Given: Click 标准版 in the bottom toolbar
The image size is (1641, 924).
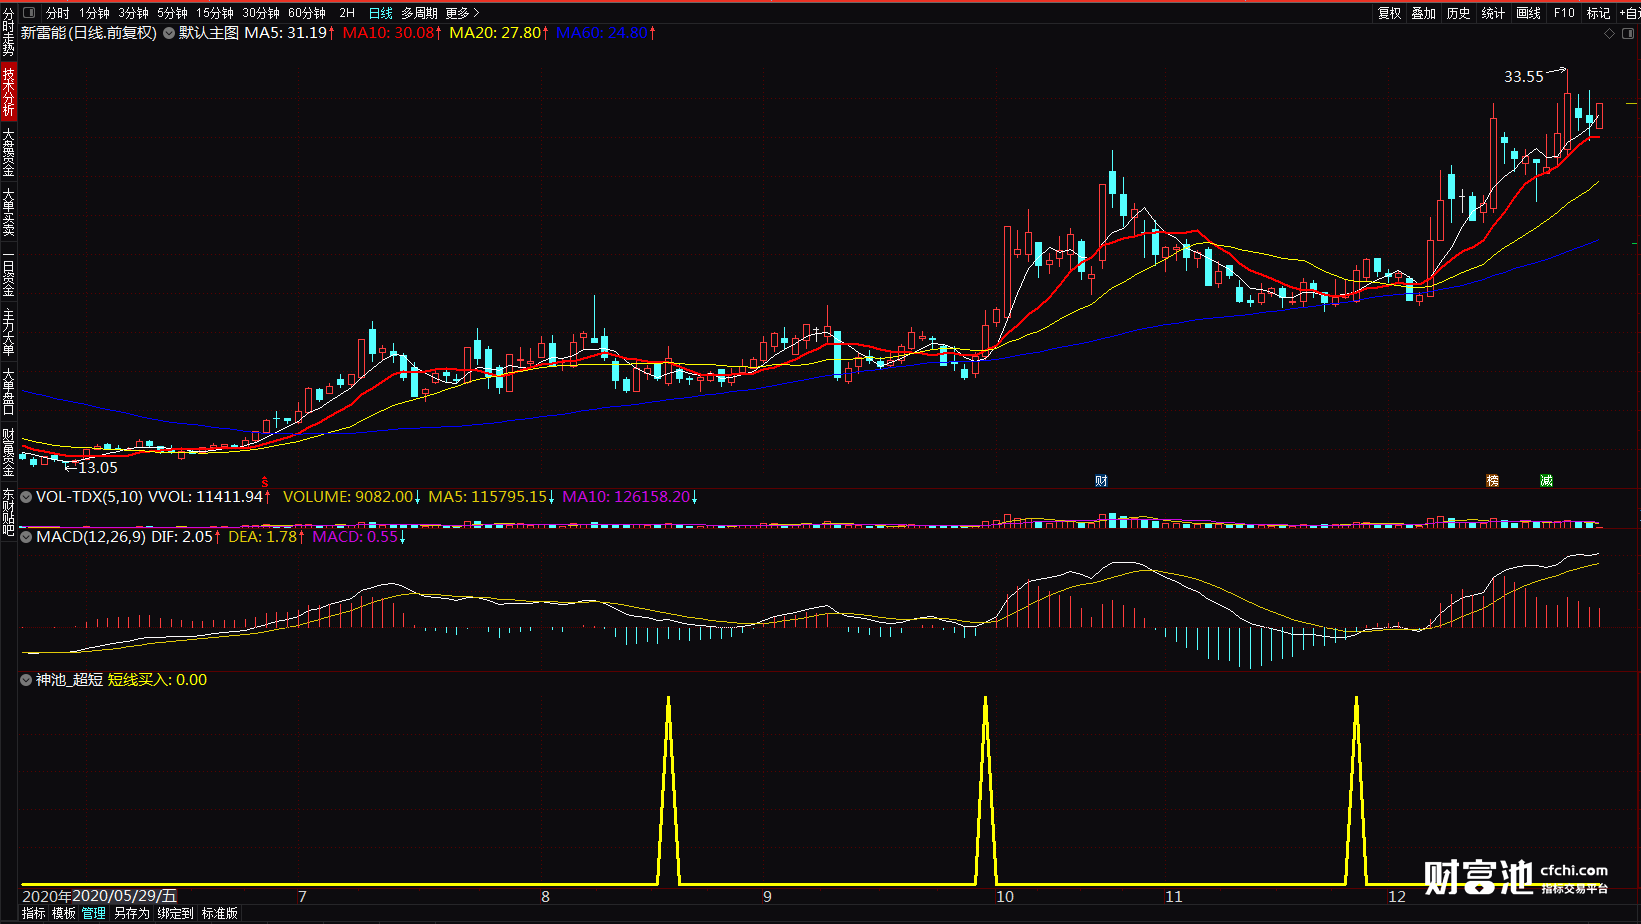Looking at the screenshot, I should tap(220, 914).
